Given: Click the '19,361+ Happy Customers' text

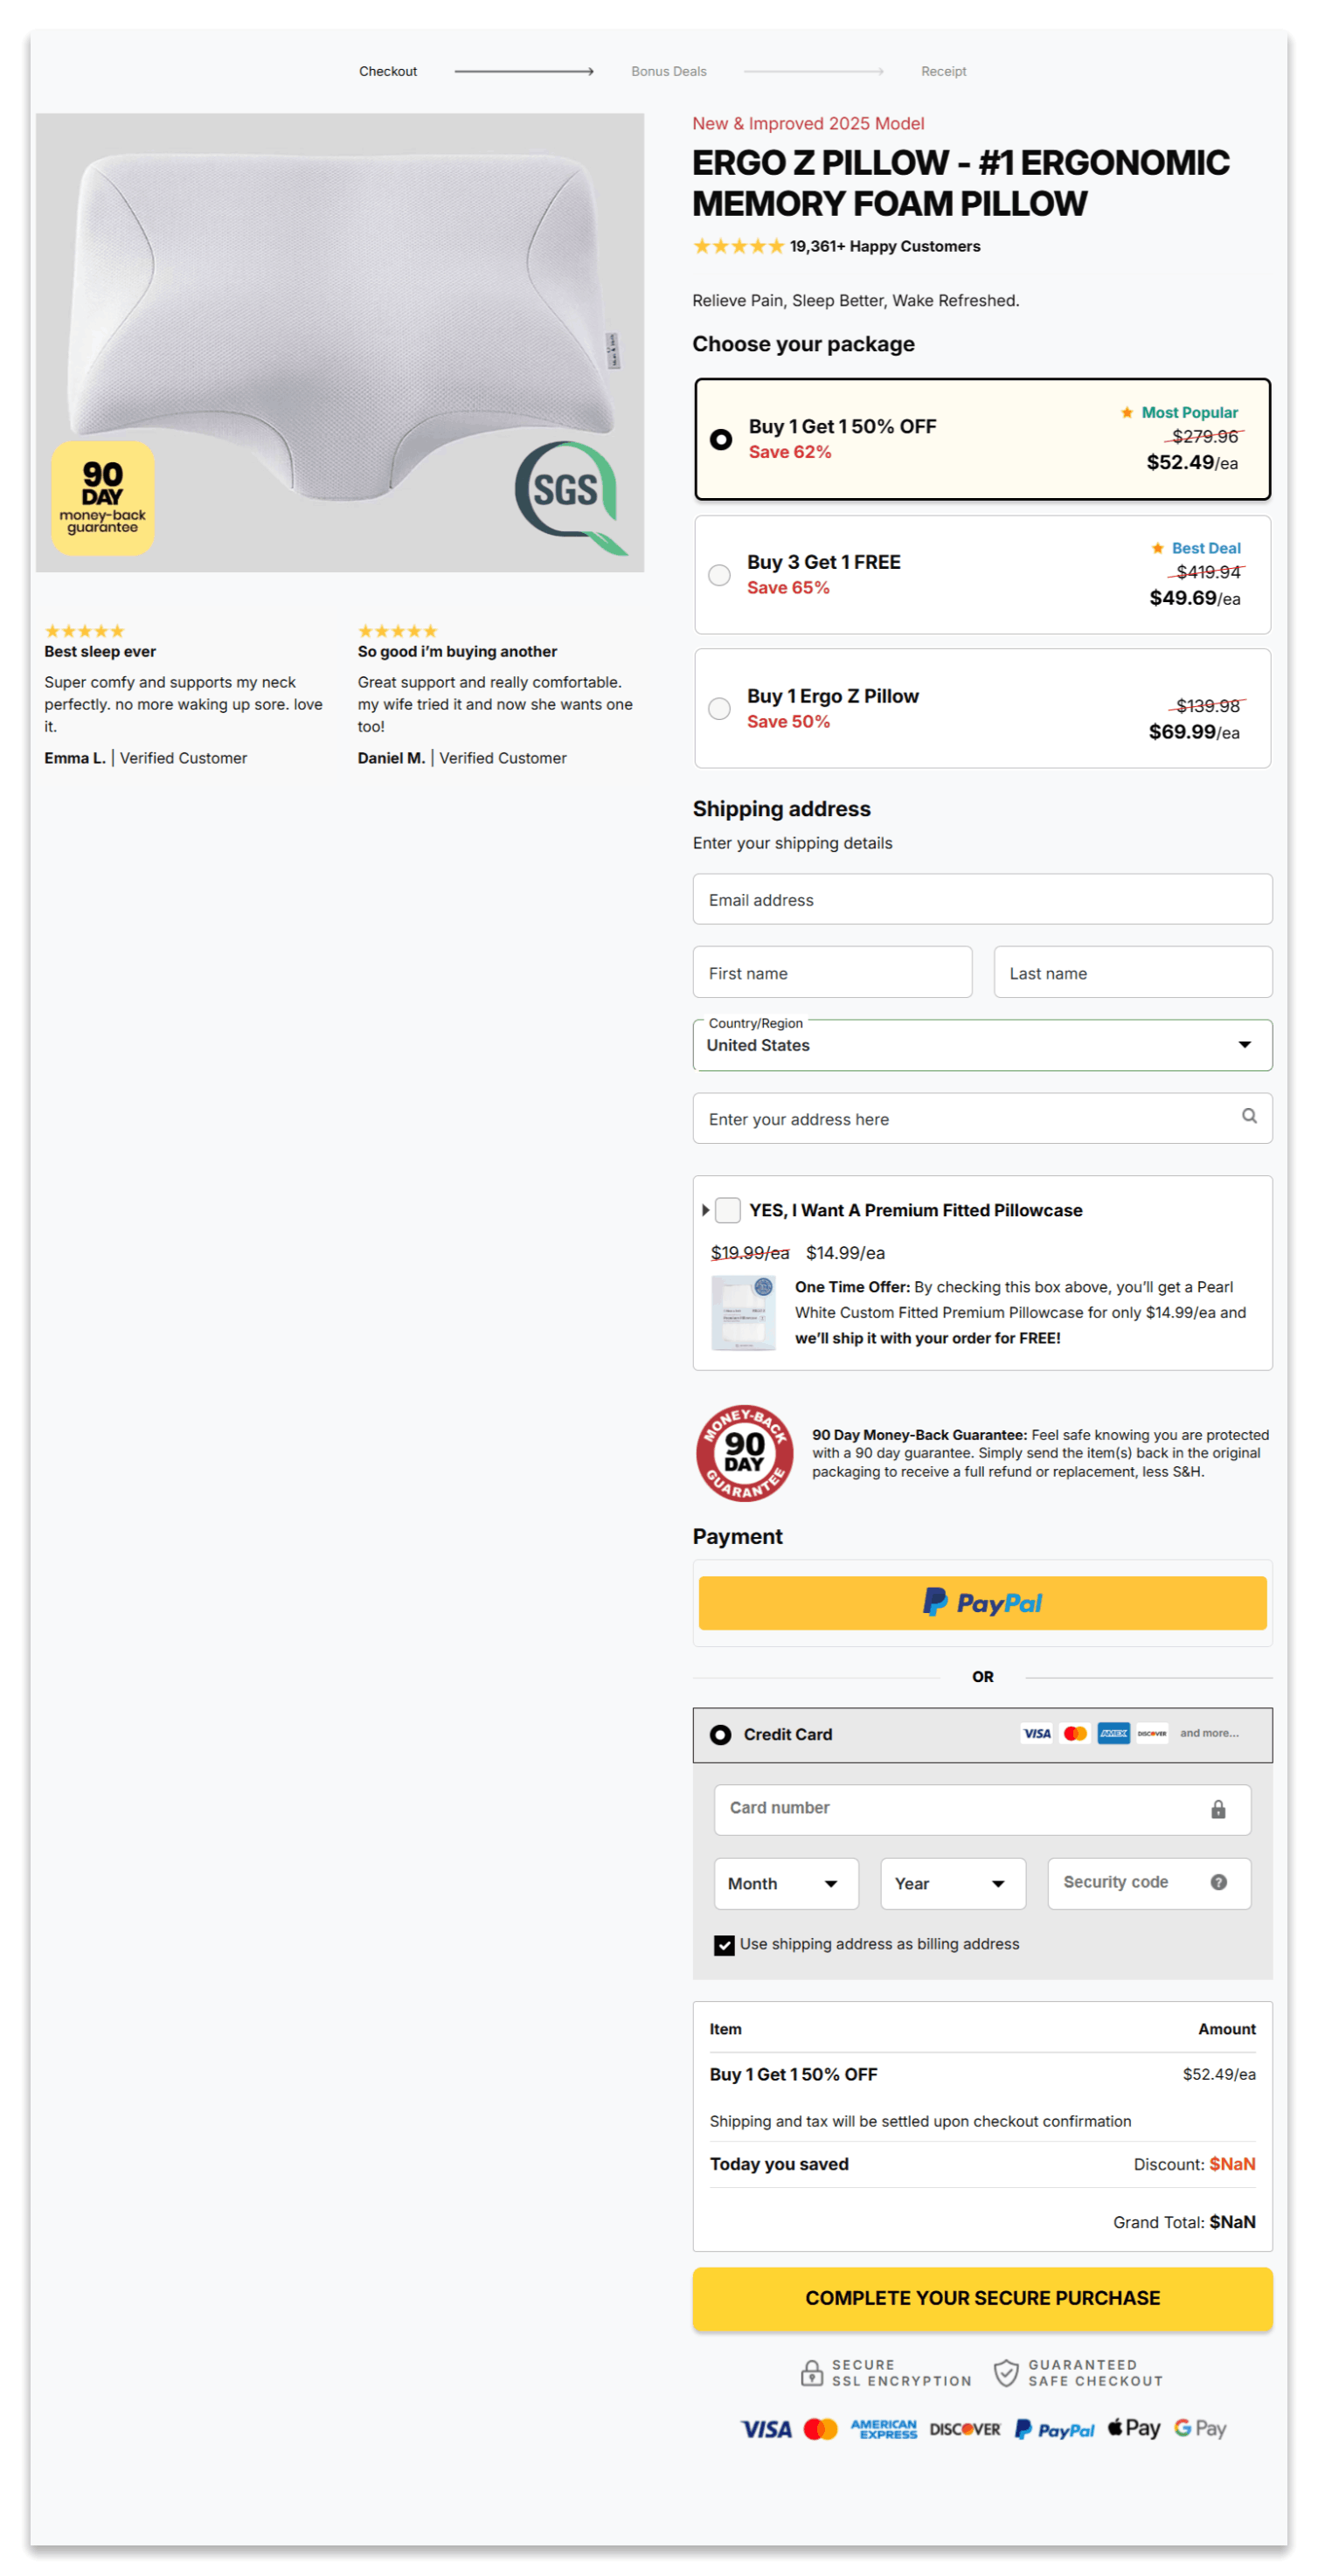Looking at the screenshot, I should point(885,246).
